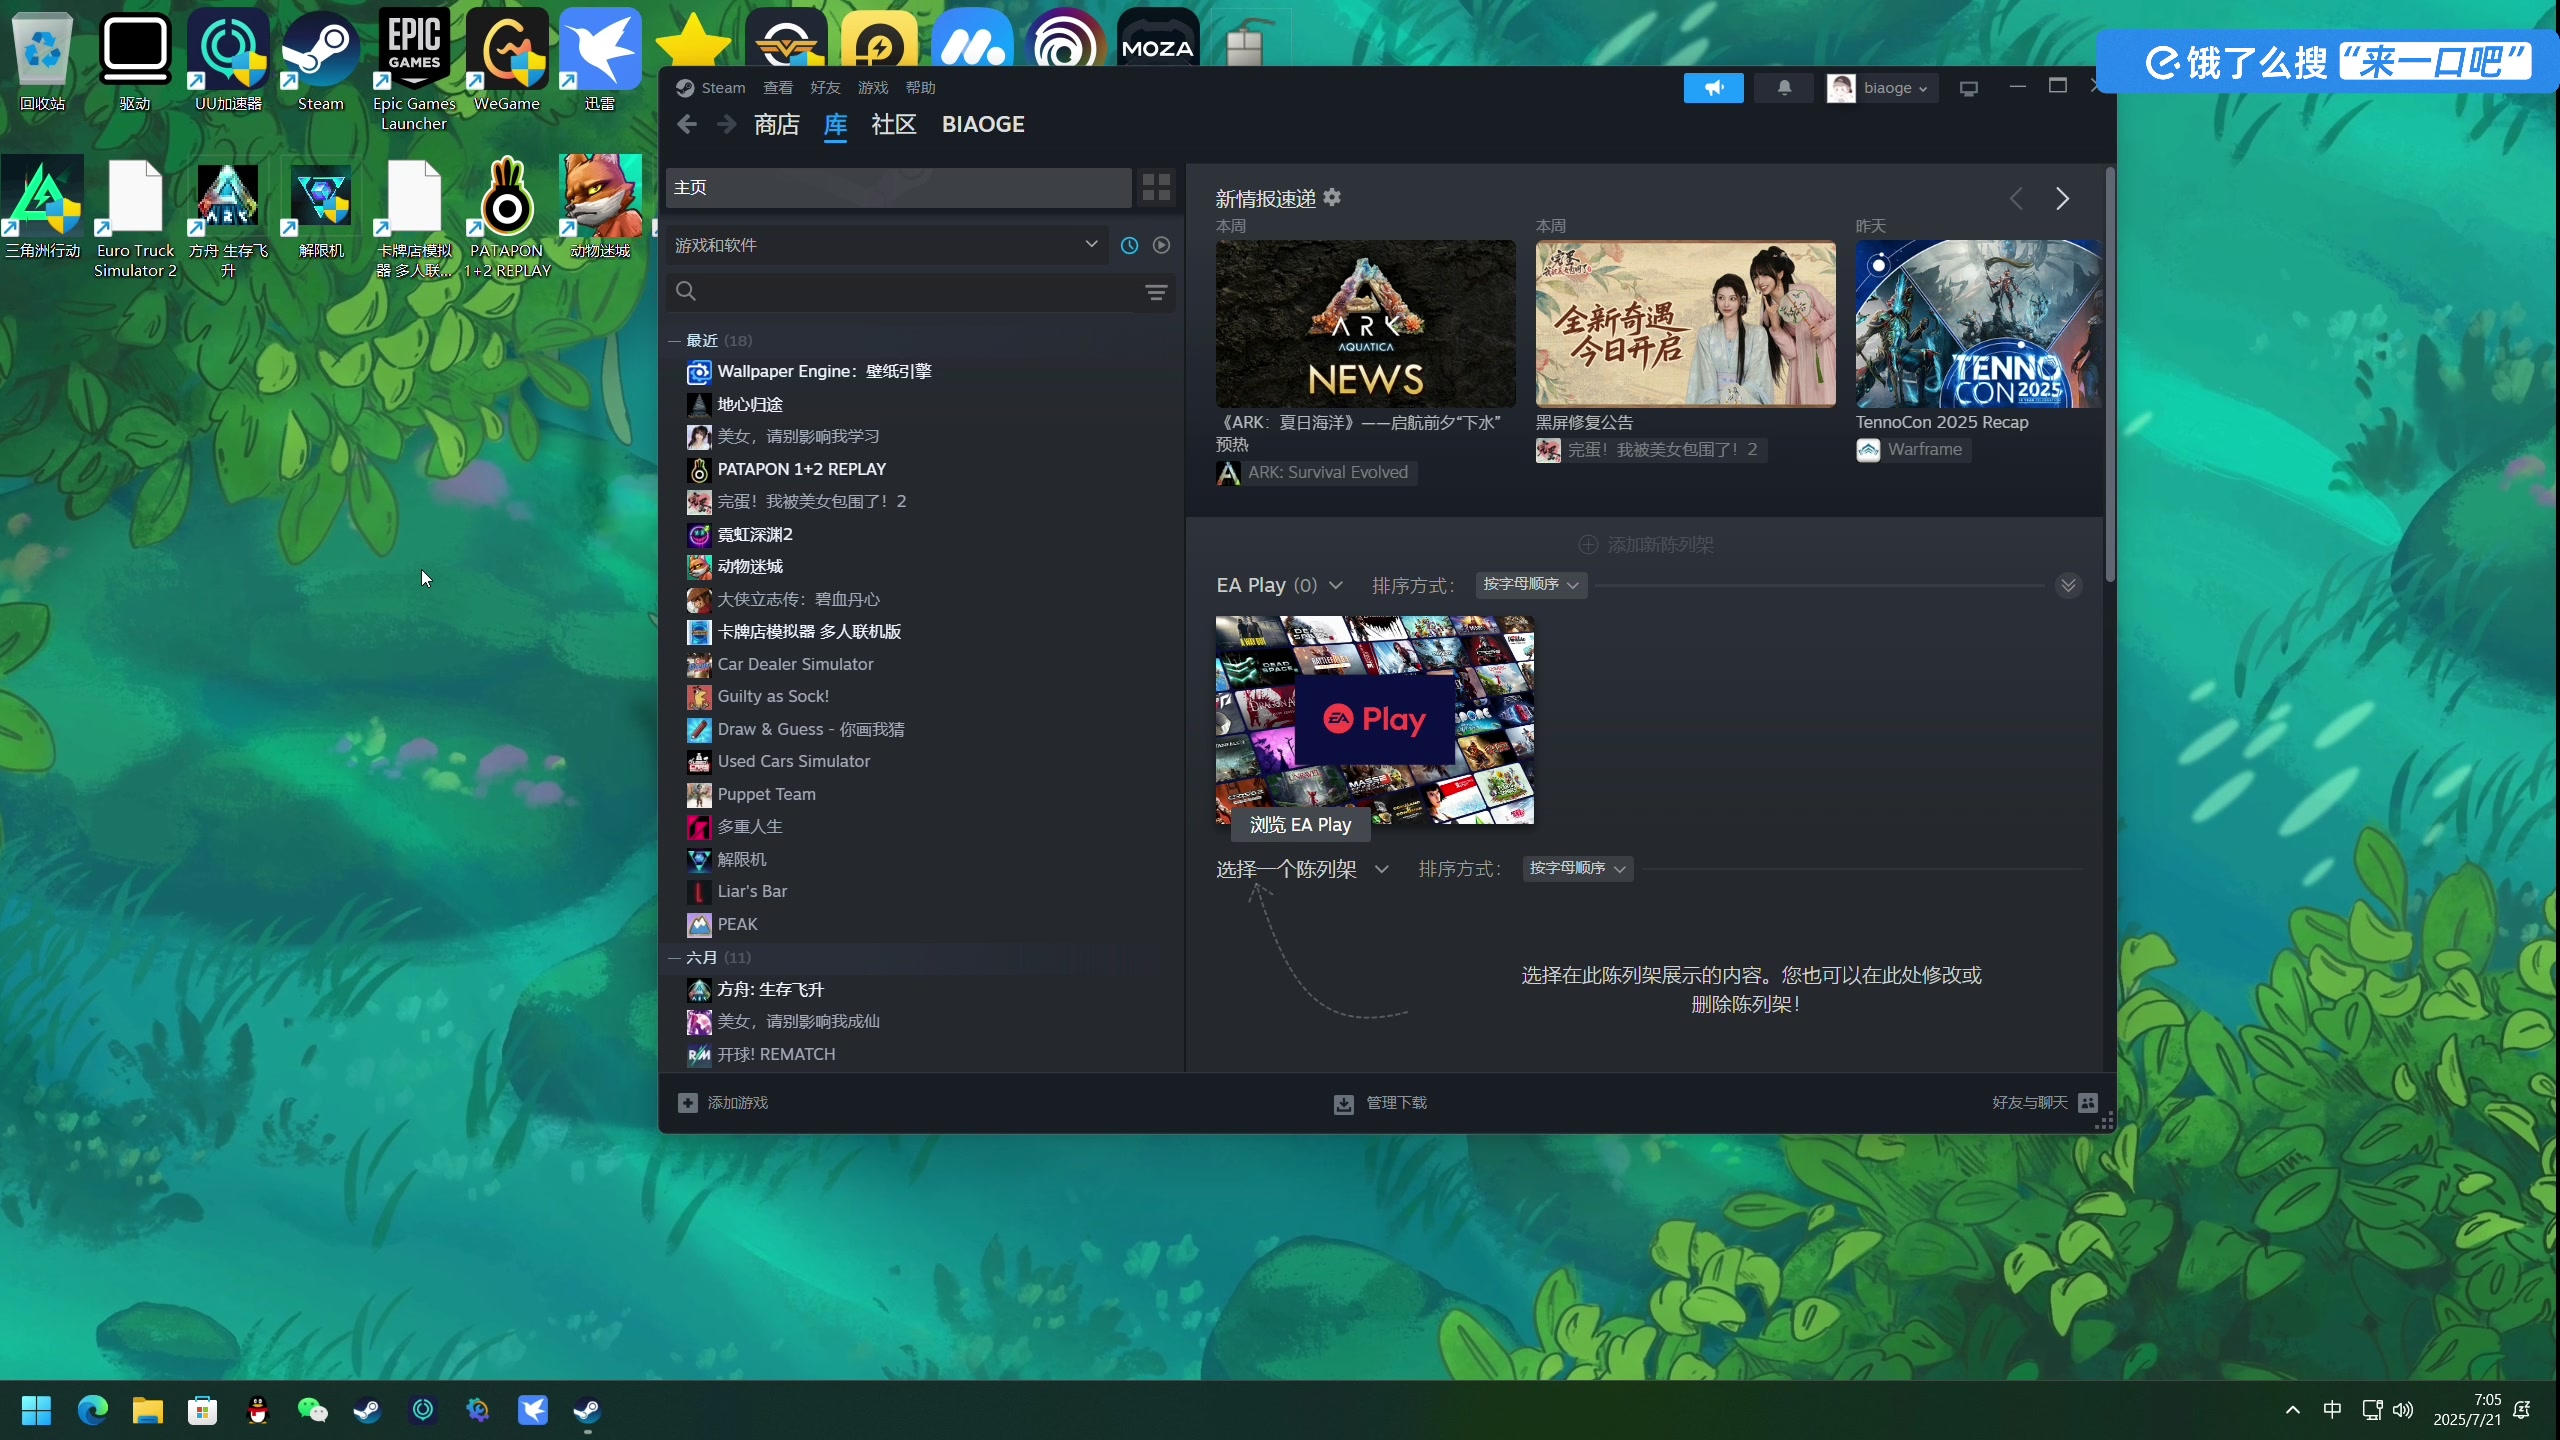Go back with the Steam back arrow
Screen dimensions: 2560x1440
tap(687, 124)
